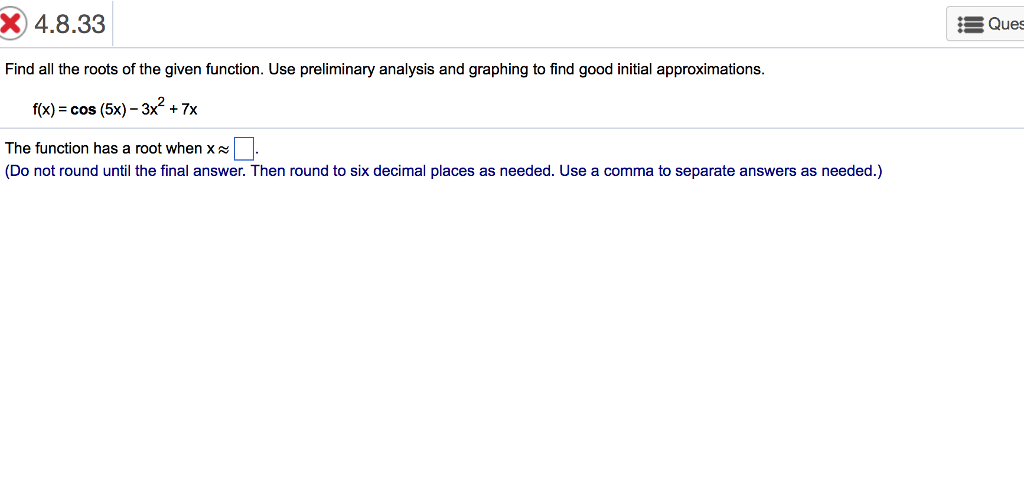Click the period after the answer box
Screen dimensions: 1024x490
point(257,152)
